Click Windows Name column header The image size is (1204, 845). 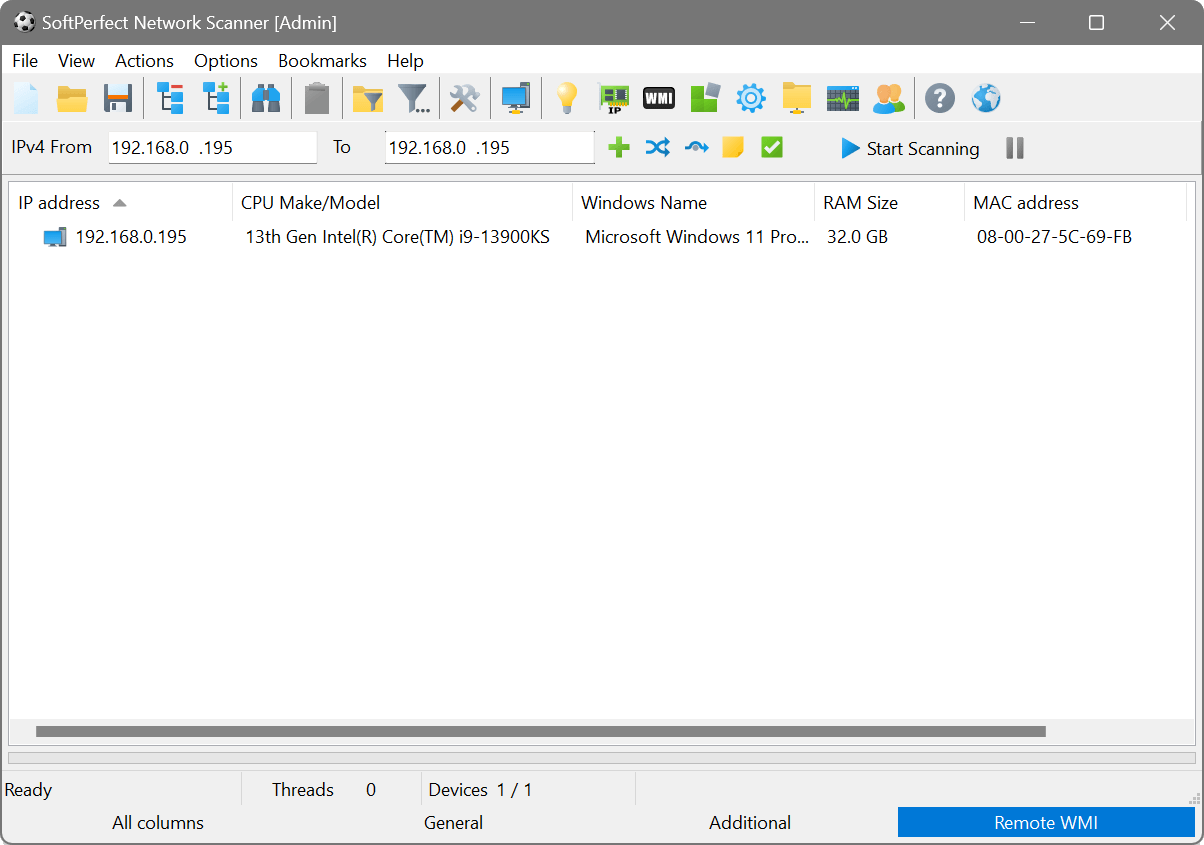(x=693, y=203)
